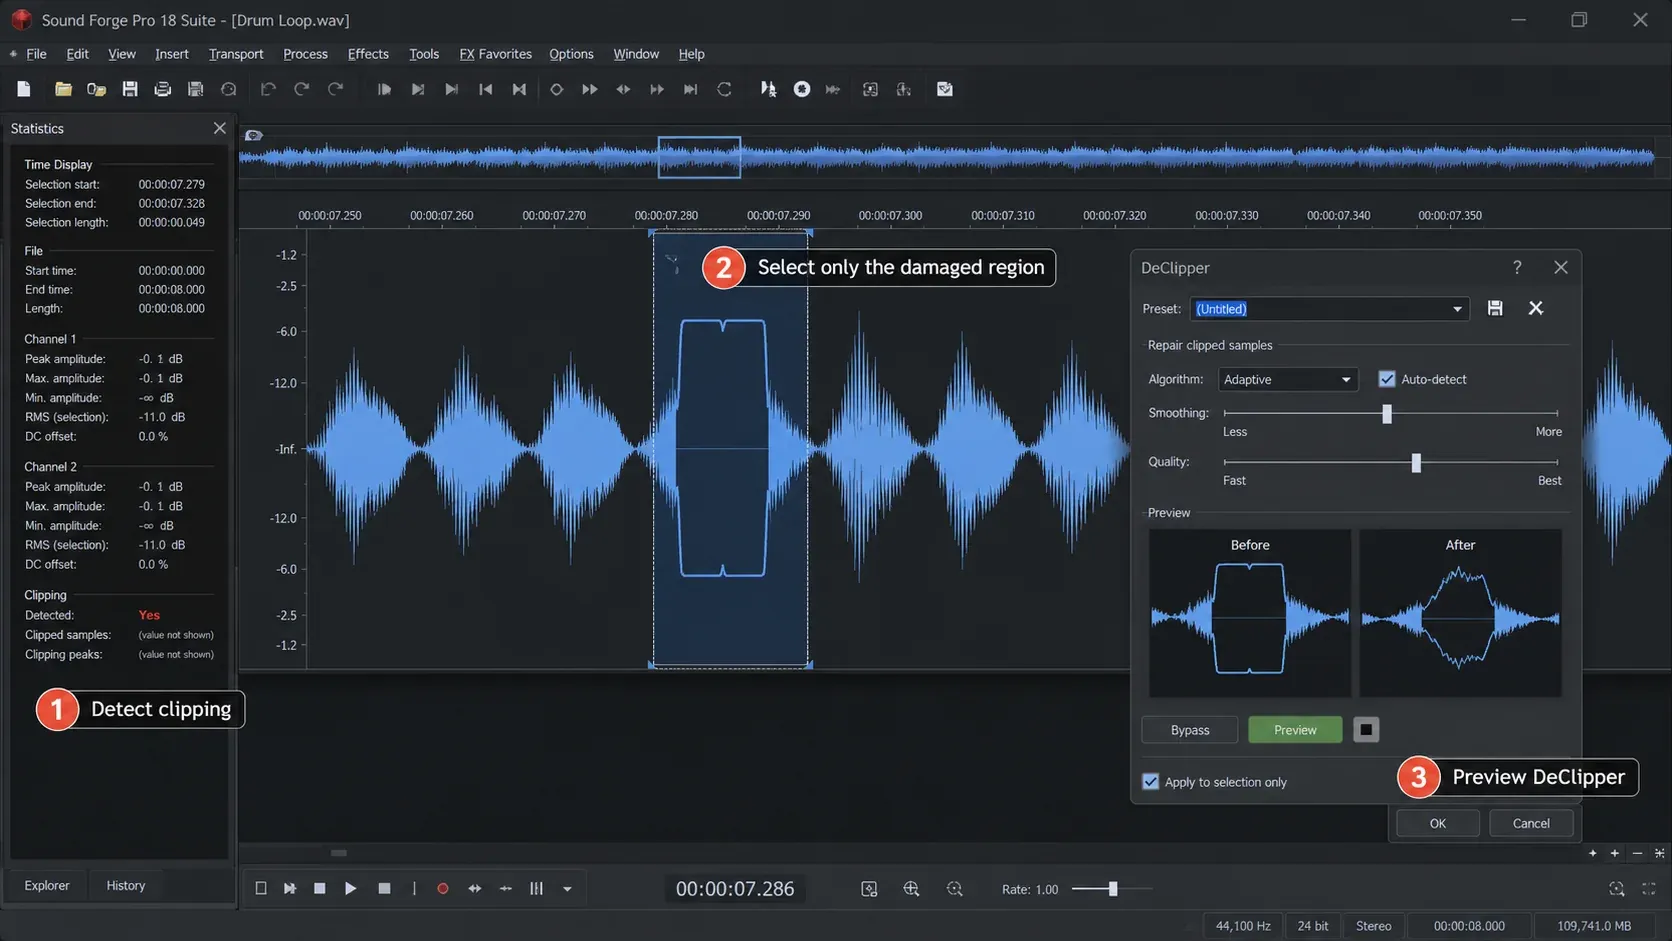Screen dimensions: 1672x941
Task: Open the Transport menu
Action: (236, 54)
